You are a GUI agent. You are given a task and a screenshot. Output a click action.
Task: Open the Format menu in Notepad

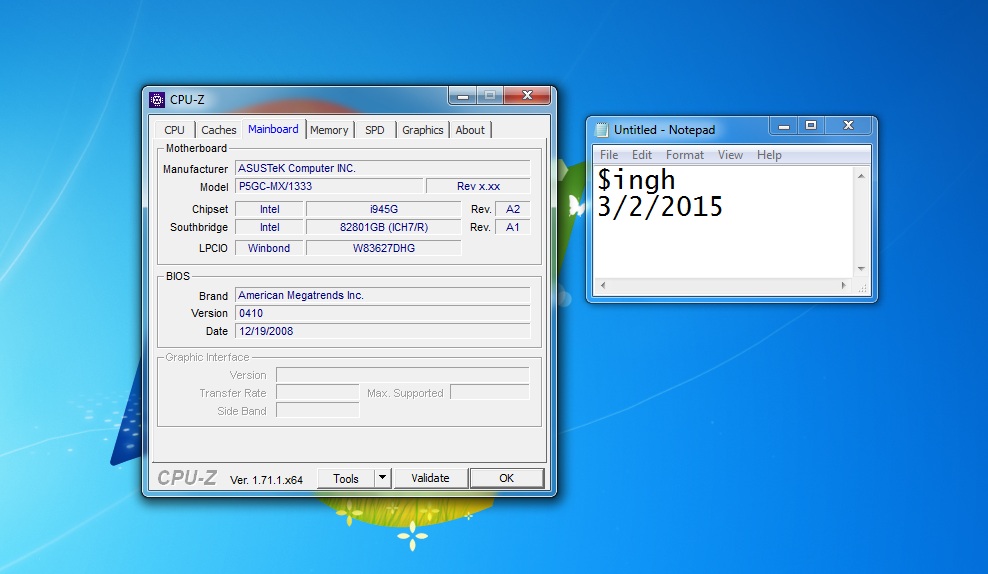tap(684, 155)
